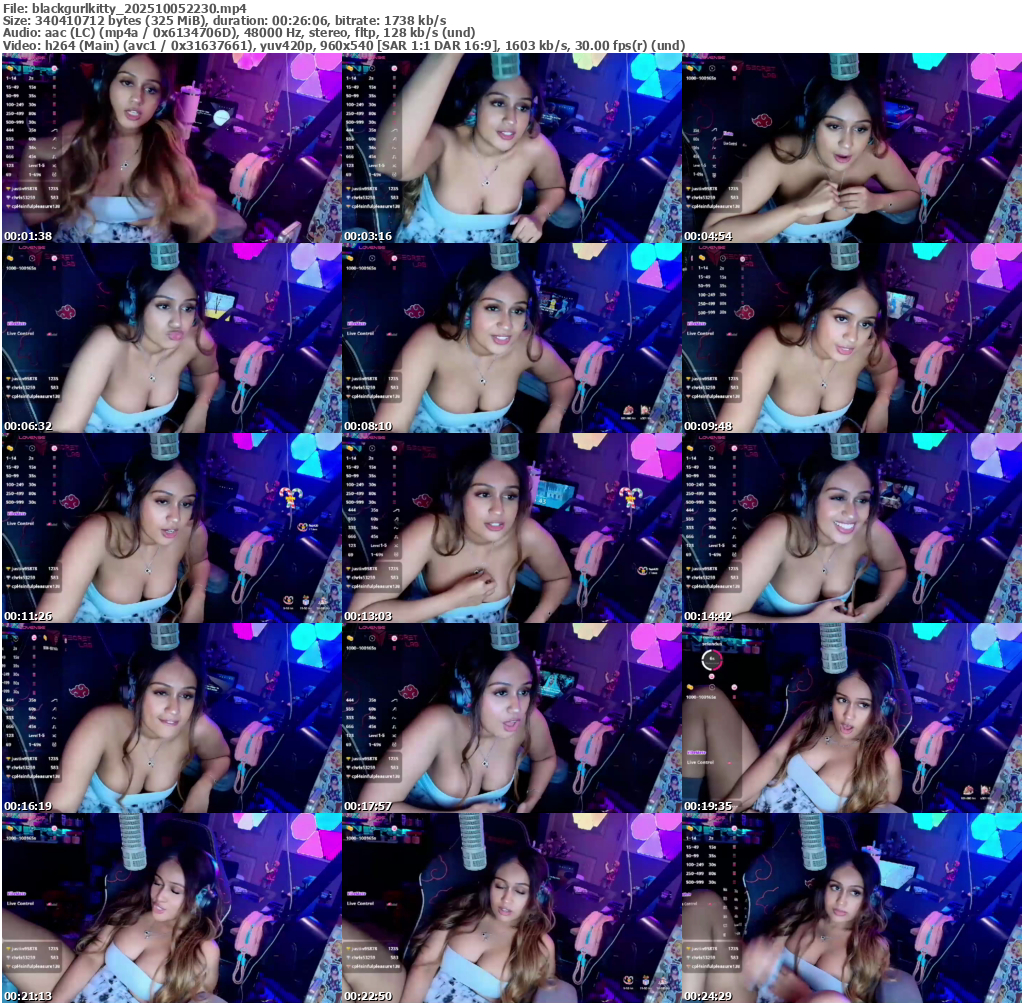1024x1003 pixels.
Task: Click the 00:14:42 preview frame
Action: coord(851,528)
